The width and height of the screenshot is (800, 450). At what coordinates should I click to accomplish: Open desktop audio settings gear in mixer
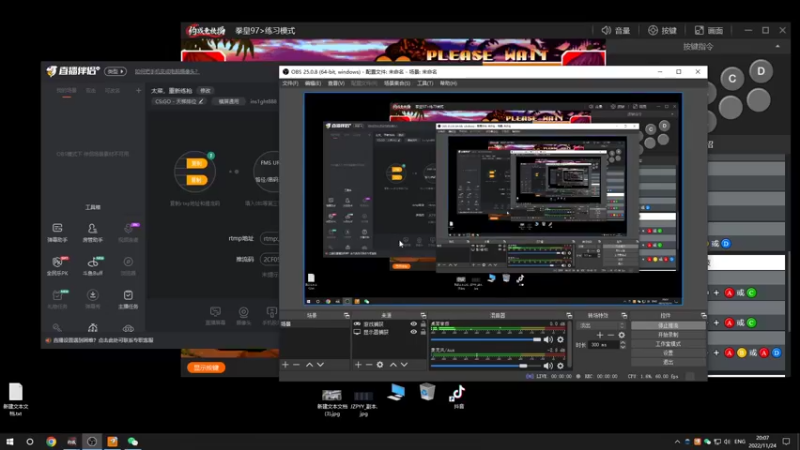[560, 339]
